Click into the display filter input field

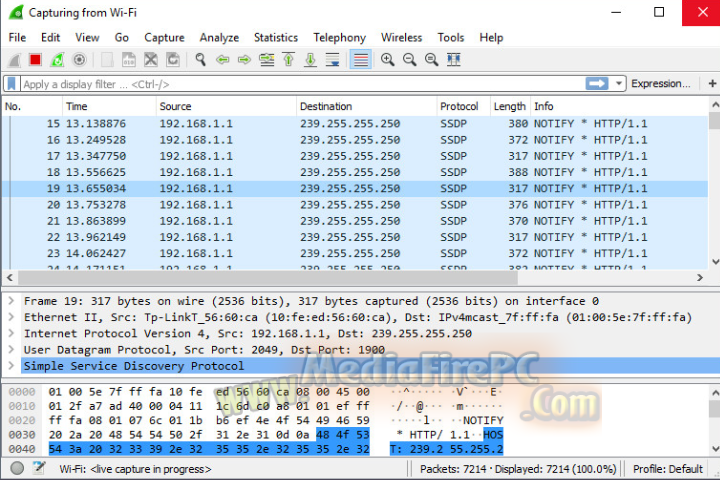click(303, 84)
